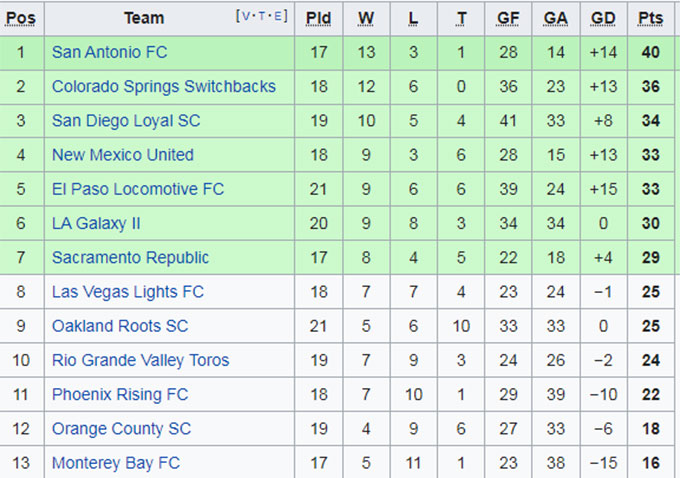Visit the Oakland Roots SC link
680x478 pixels.
(x=119, y=326)
